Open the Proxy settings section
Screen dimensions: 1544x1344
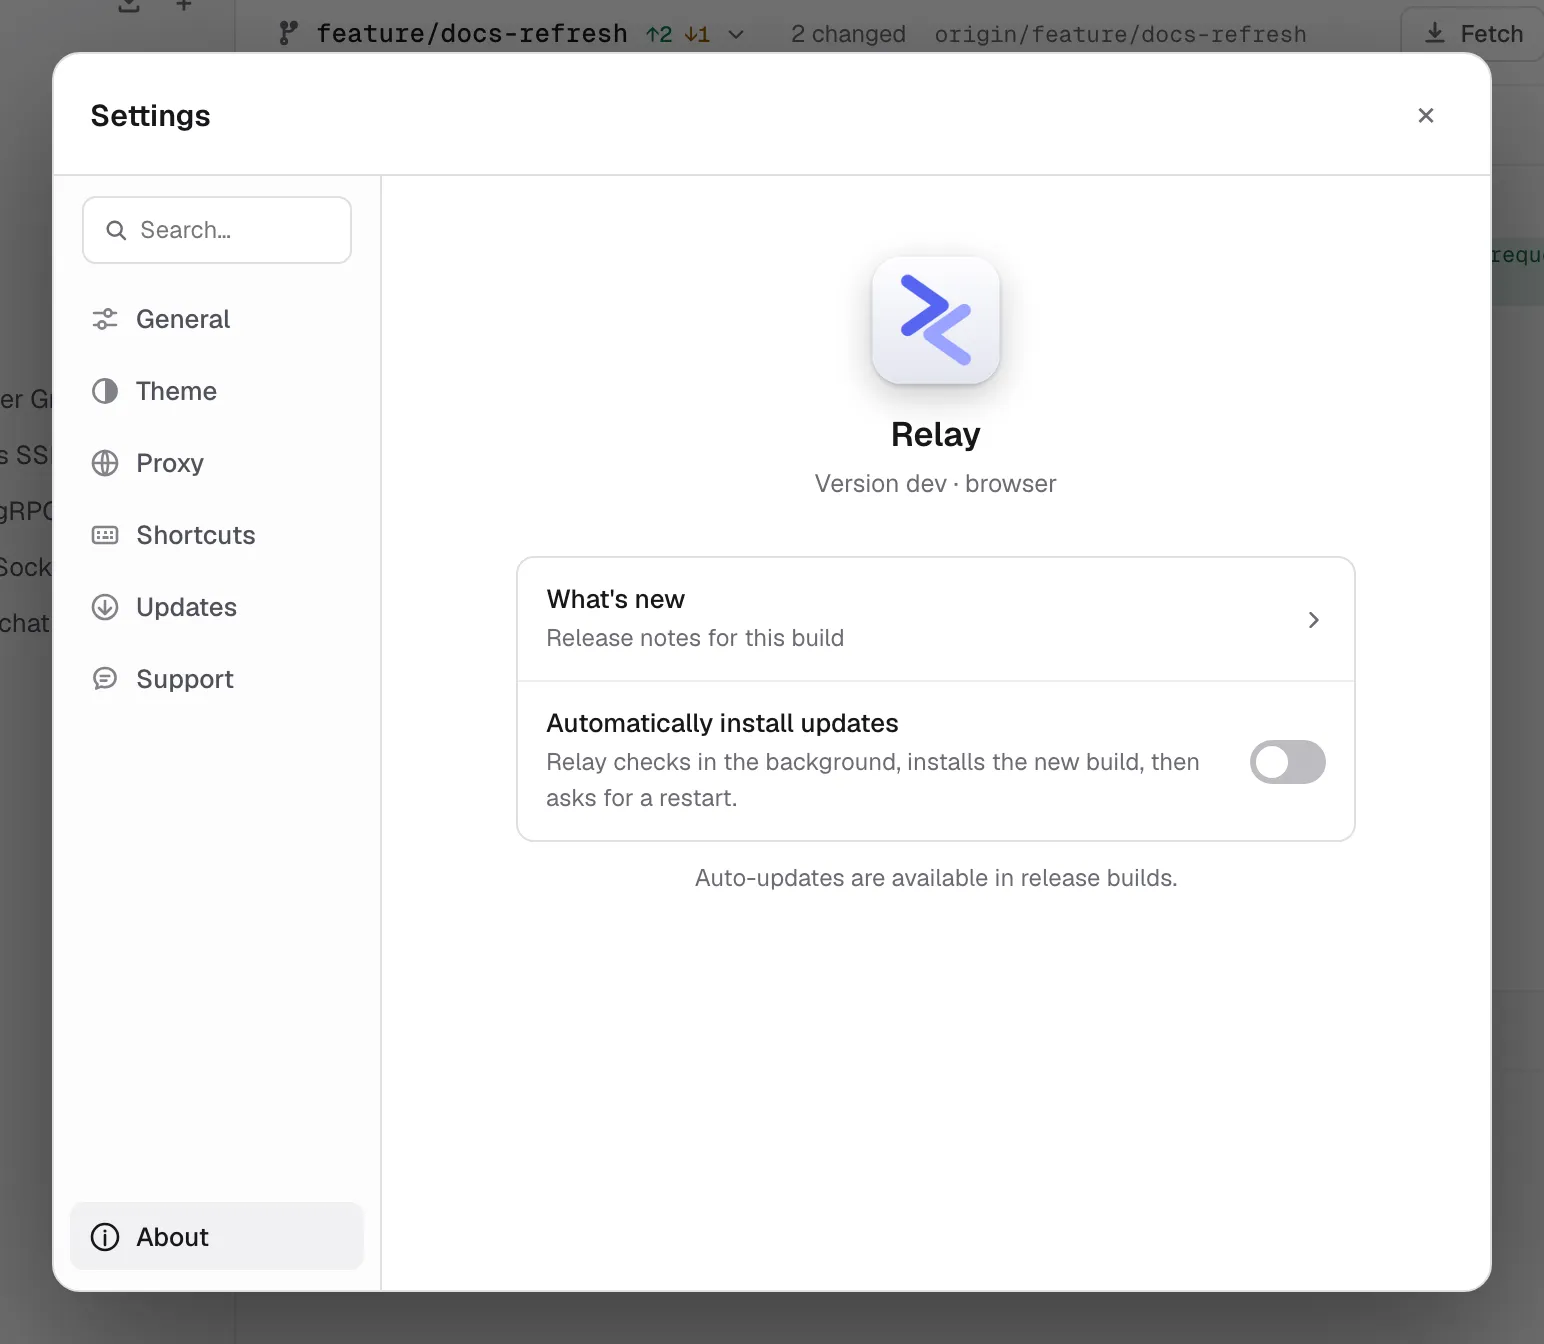click(x=217, y=463)
